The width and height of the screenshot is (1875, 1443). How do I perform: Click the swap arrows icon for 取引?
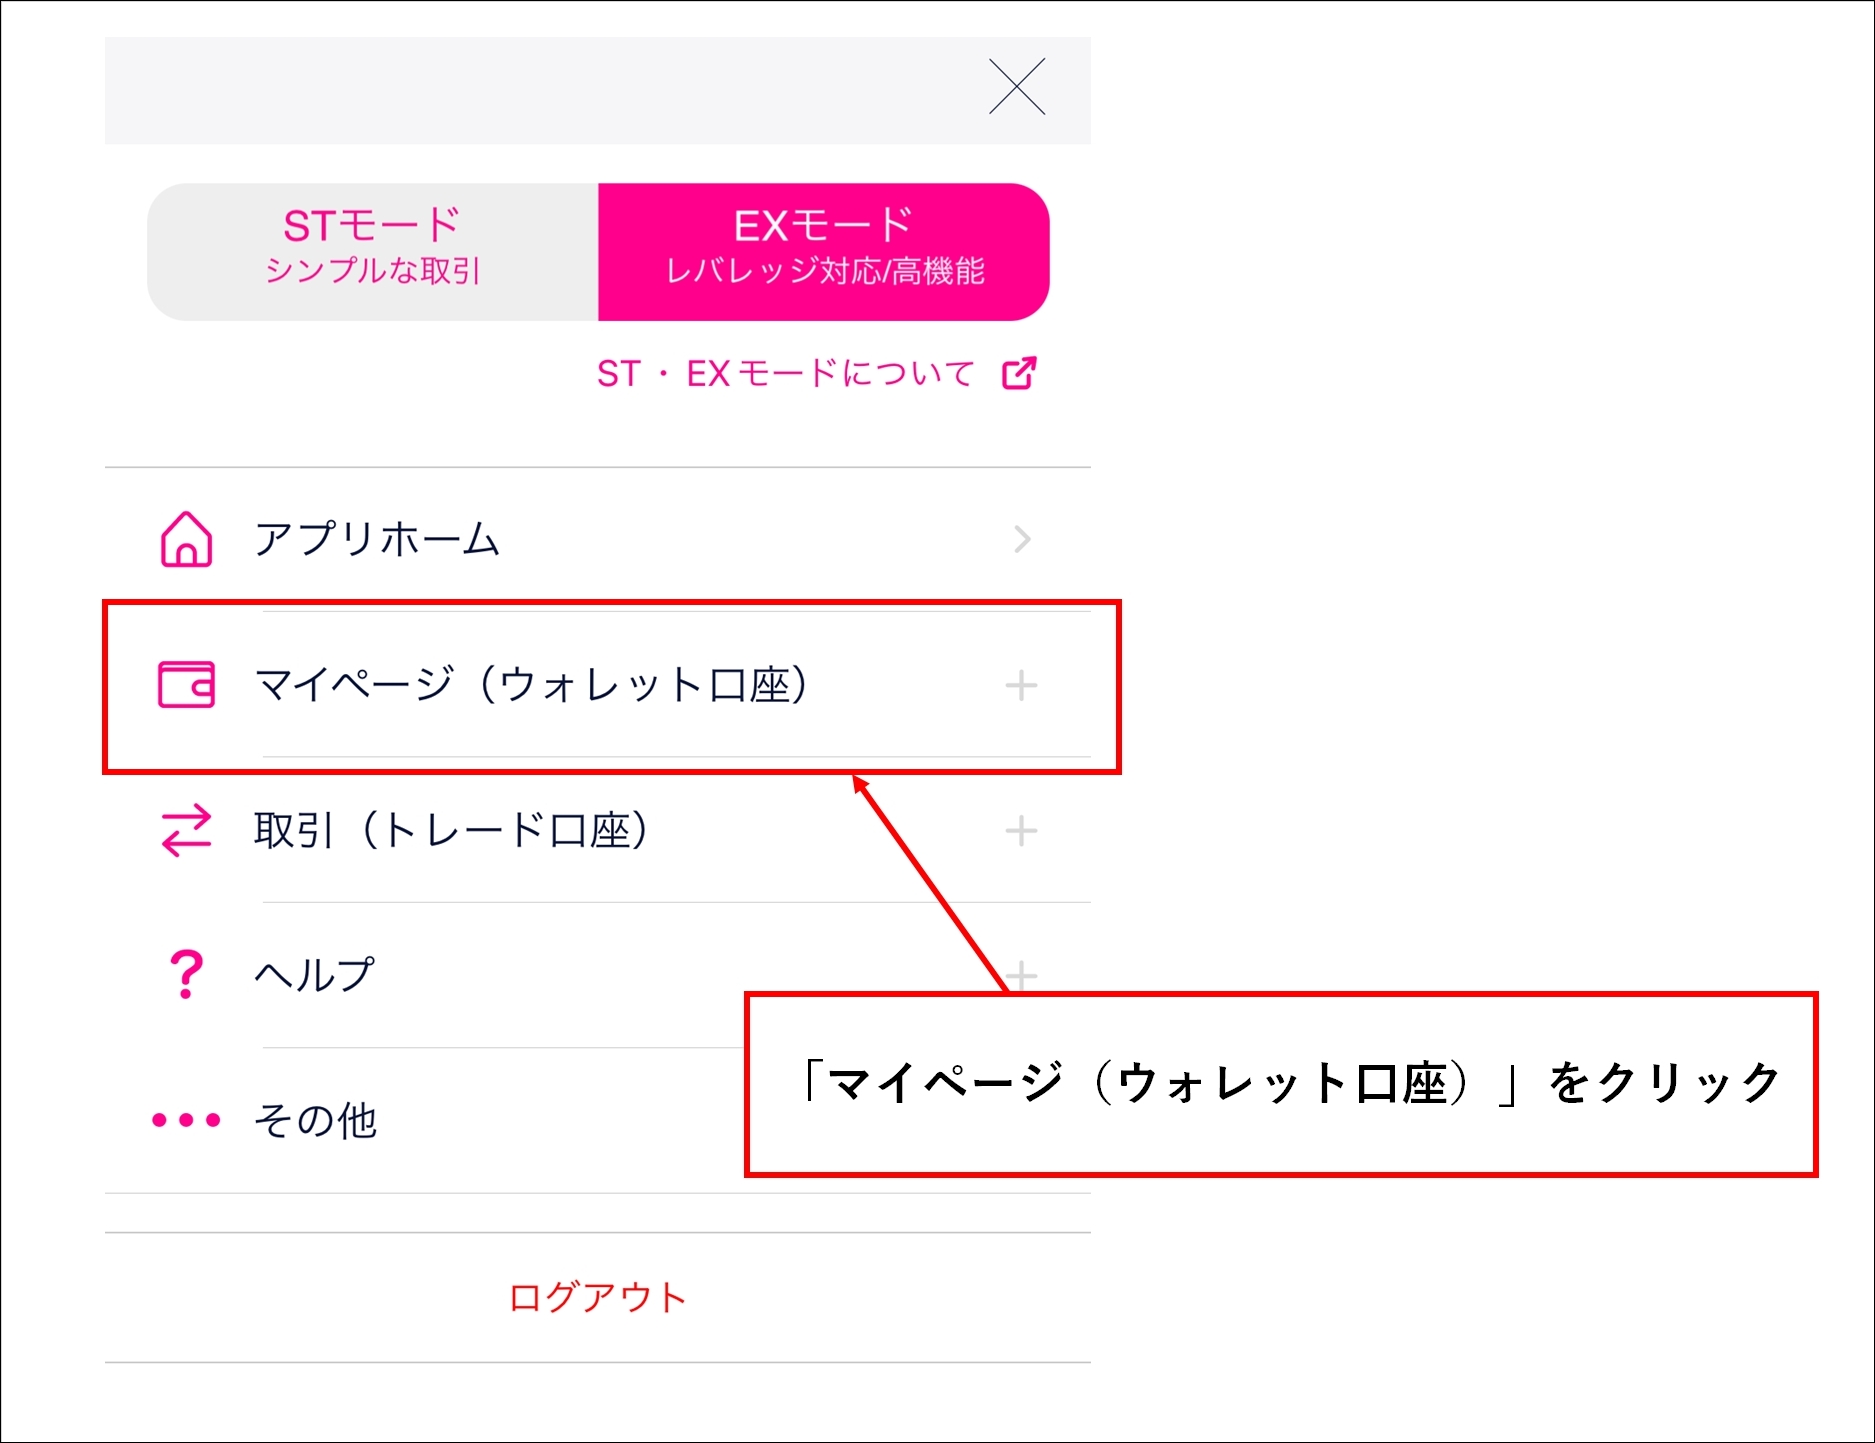click(x=187, y=831)
